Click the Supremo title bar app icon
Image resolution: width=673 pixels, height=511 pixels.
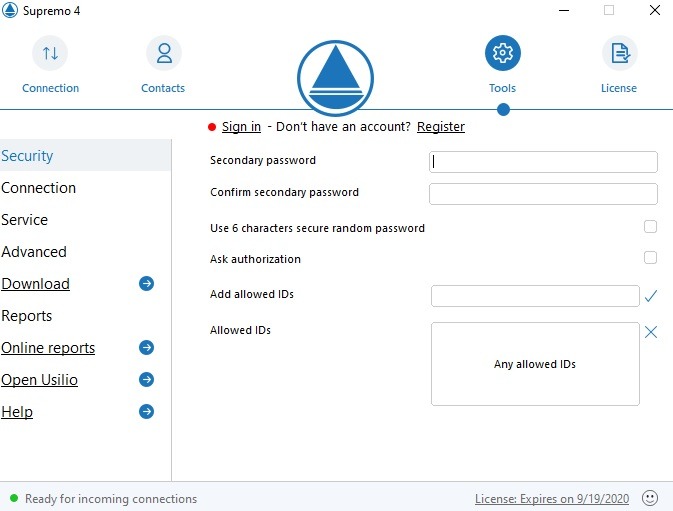pyautogui.click(x=9, y=10)
